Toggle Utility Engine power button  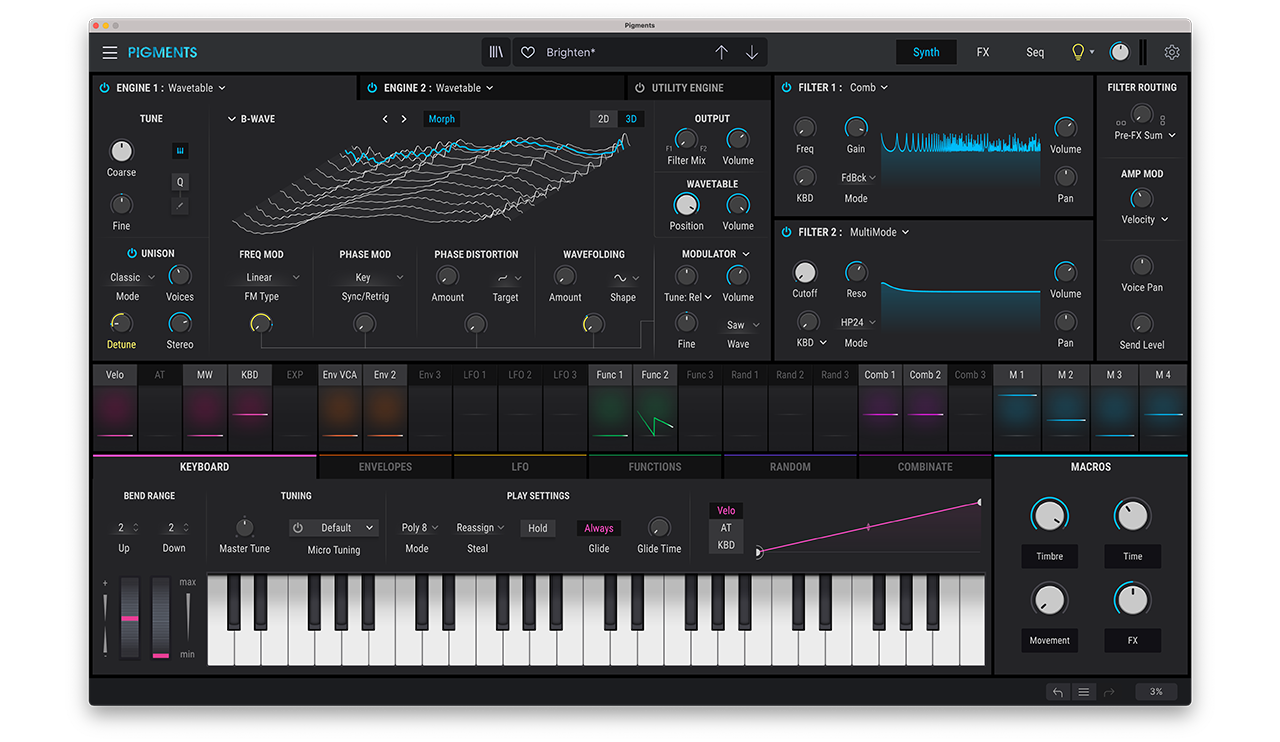pyautogui.click(x=640, y=88)
